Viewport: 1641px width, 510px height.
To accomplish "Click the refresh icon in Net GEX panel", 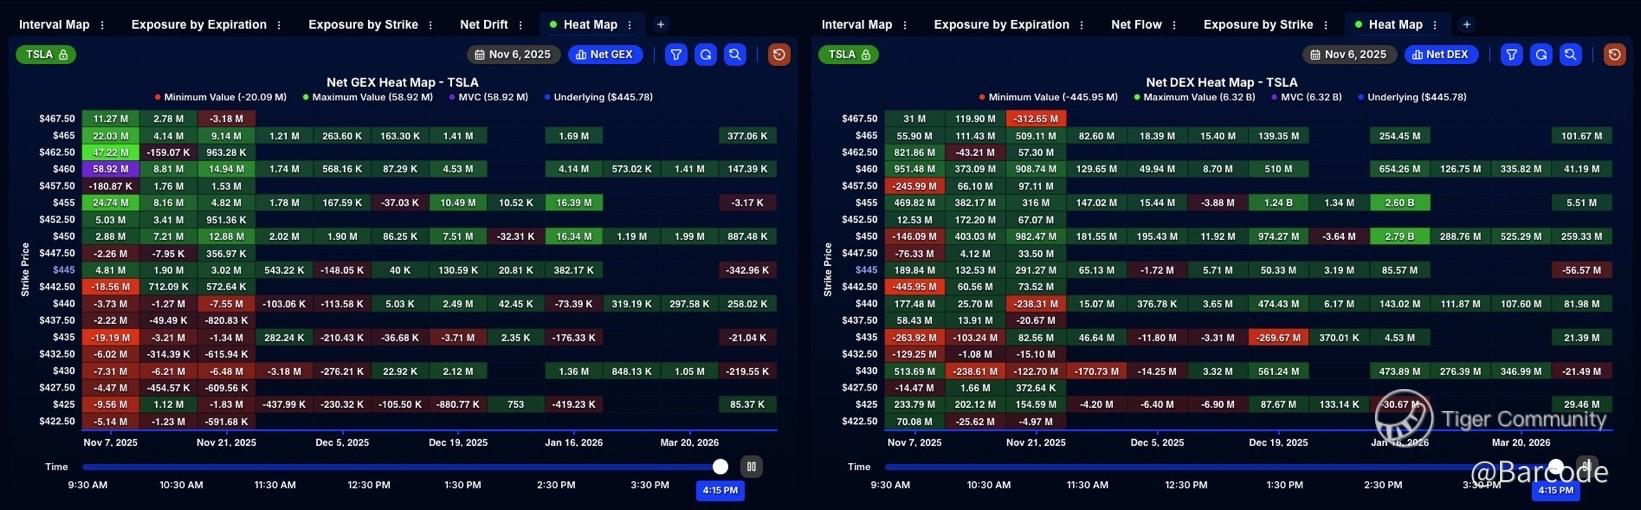I will [706, 55].
